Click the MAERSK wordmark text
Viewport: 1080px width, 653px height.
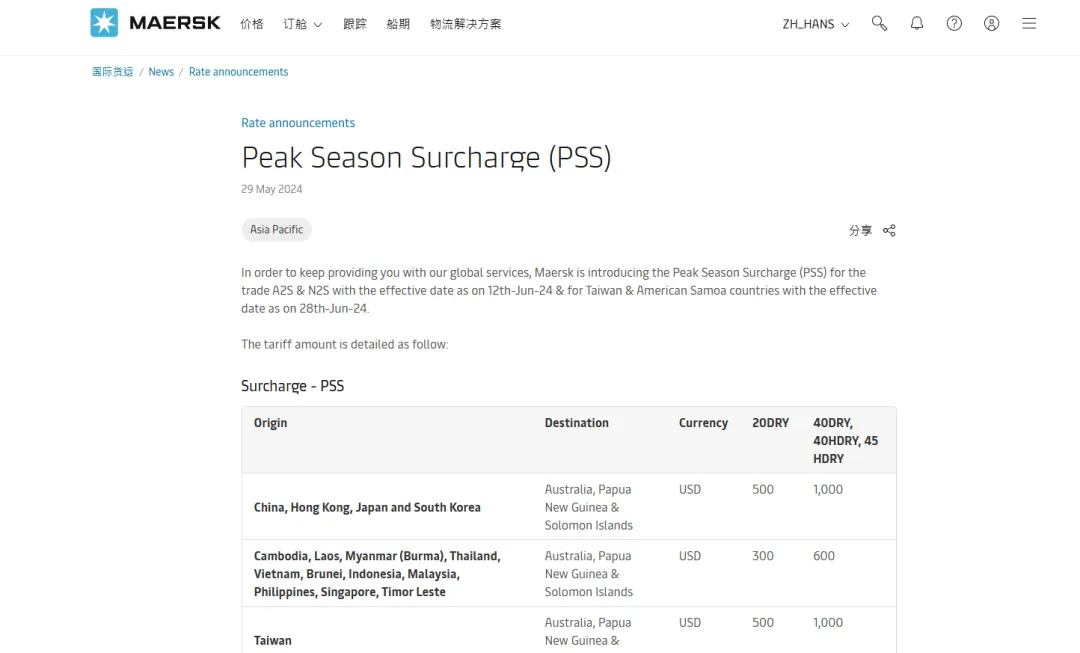click(175, 23)
